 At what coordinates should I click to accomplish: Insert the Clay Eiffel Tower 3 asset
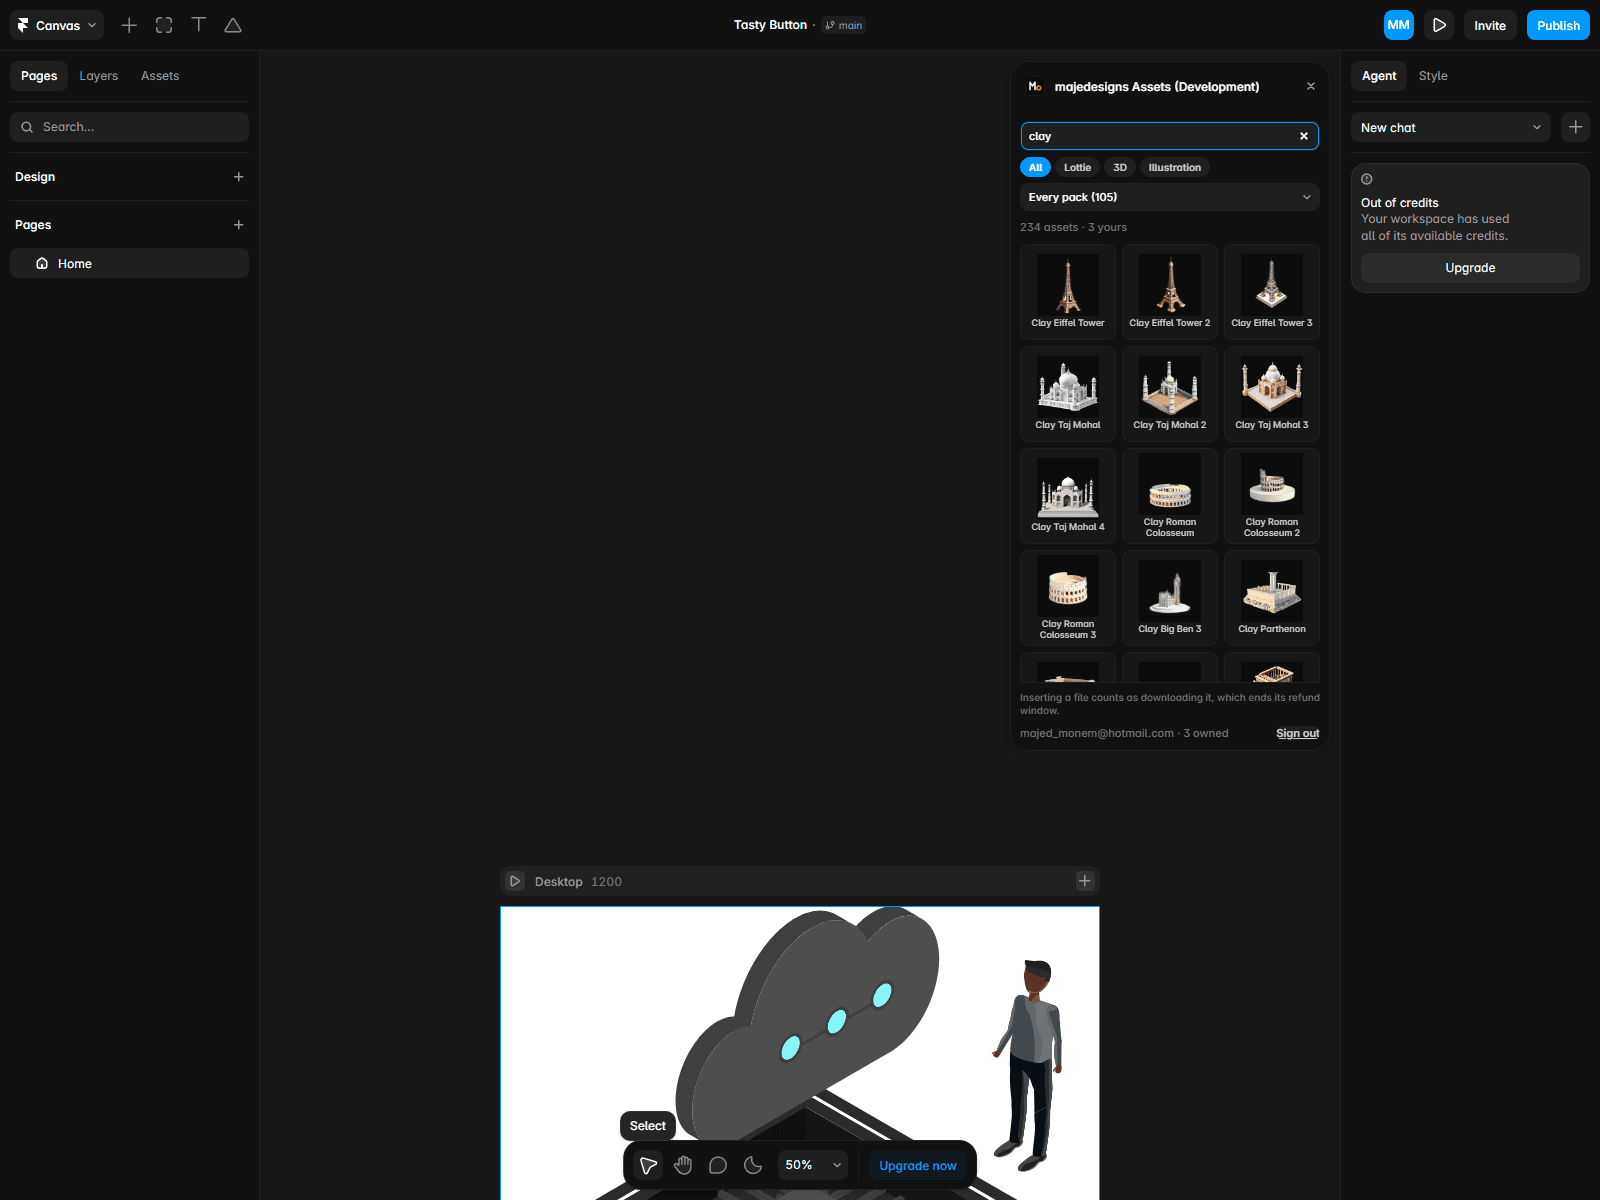(1272, 291)
